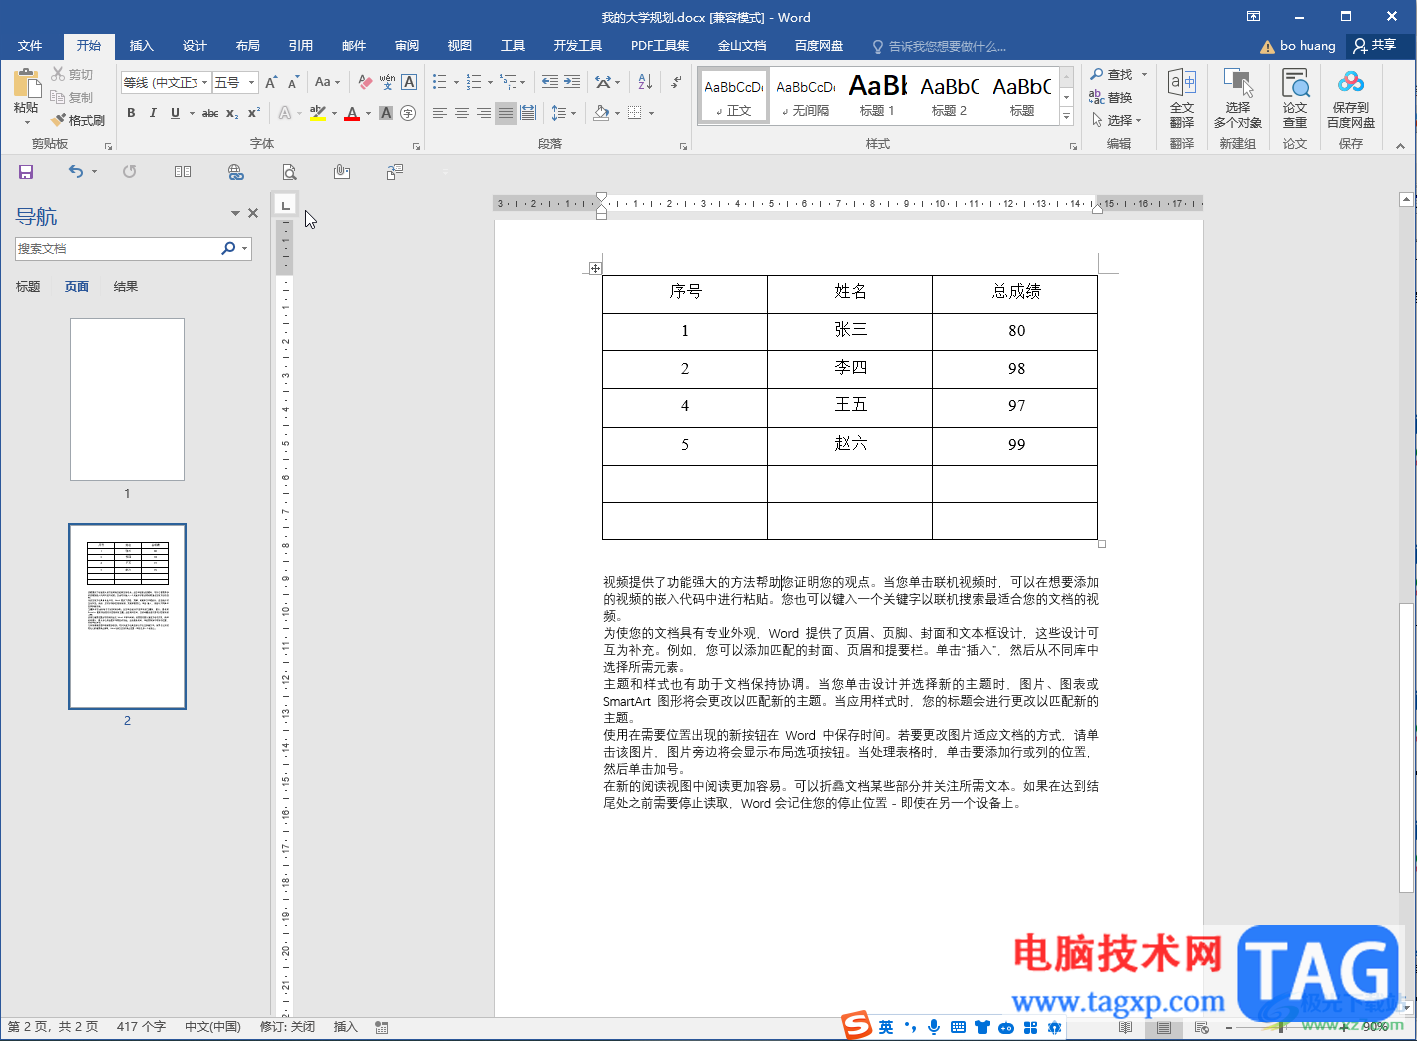Click the 复制 (Copy) button

72,97
